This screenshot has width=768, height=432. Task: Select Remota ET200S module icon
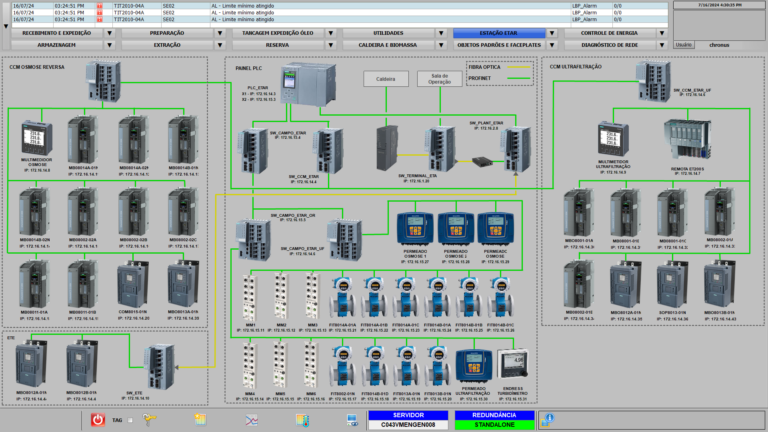tap(687, 139)
